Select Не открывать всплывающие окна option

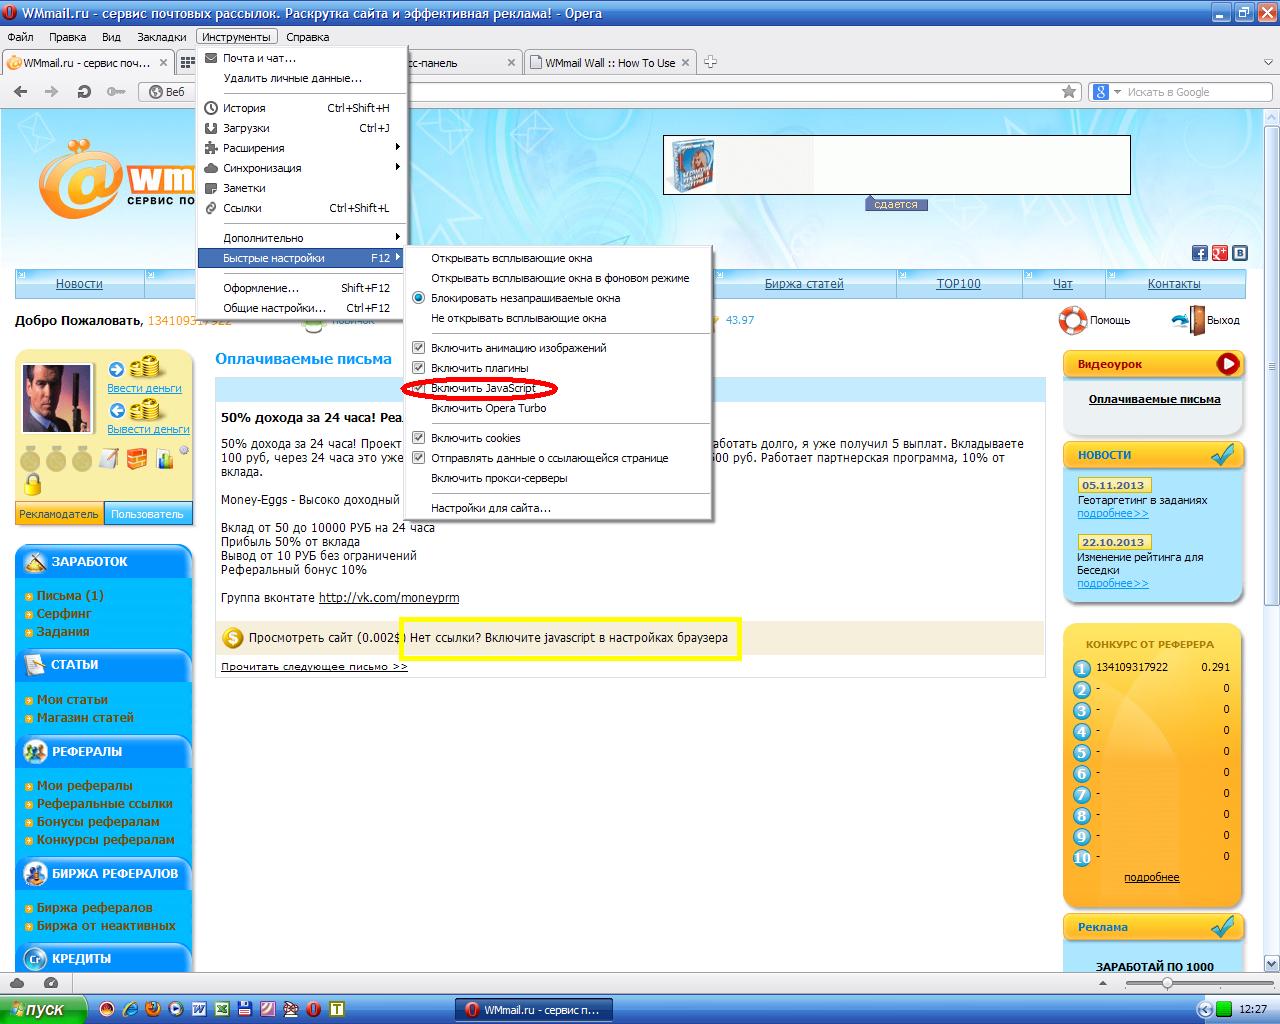[560, 318]
